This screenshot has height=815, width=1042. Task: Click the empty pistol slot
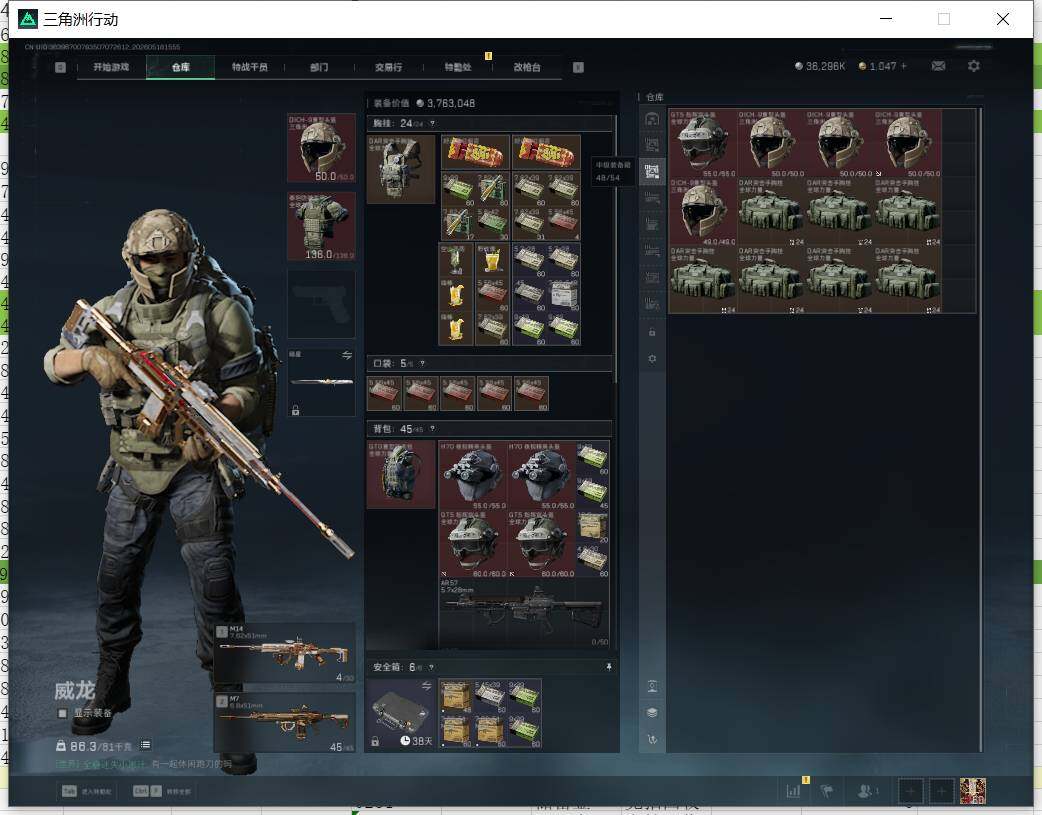321,304
